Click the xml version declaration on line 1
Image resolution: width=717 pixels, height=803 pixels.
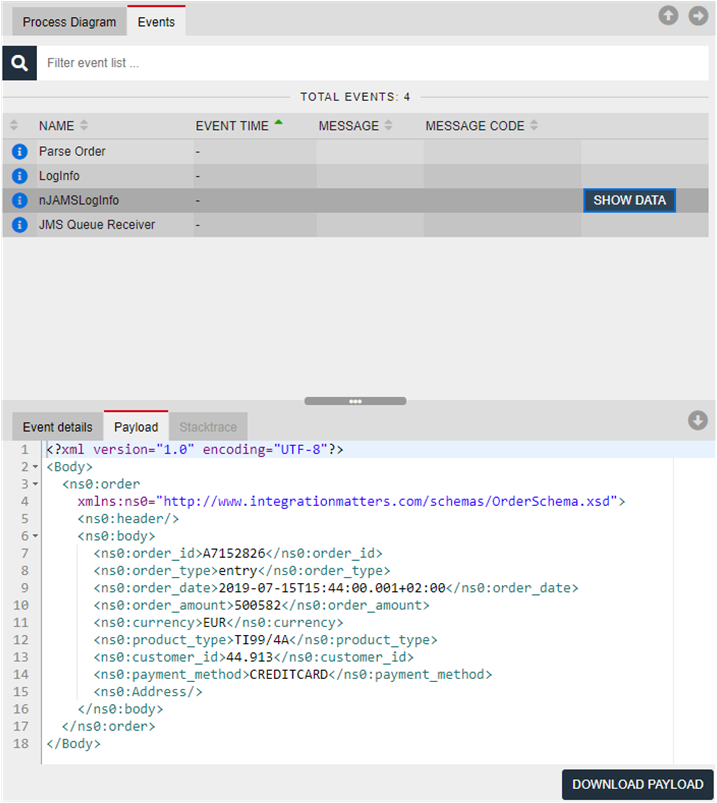coord(195,450)
